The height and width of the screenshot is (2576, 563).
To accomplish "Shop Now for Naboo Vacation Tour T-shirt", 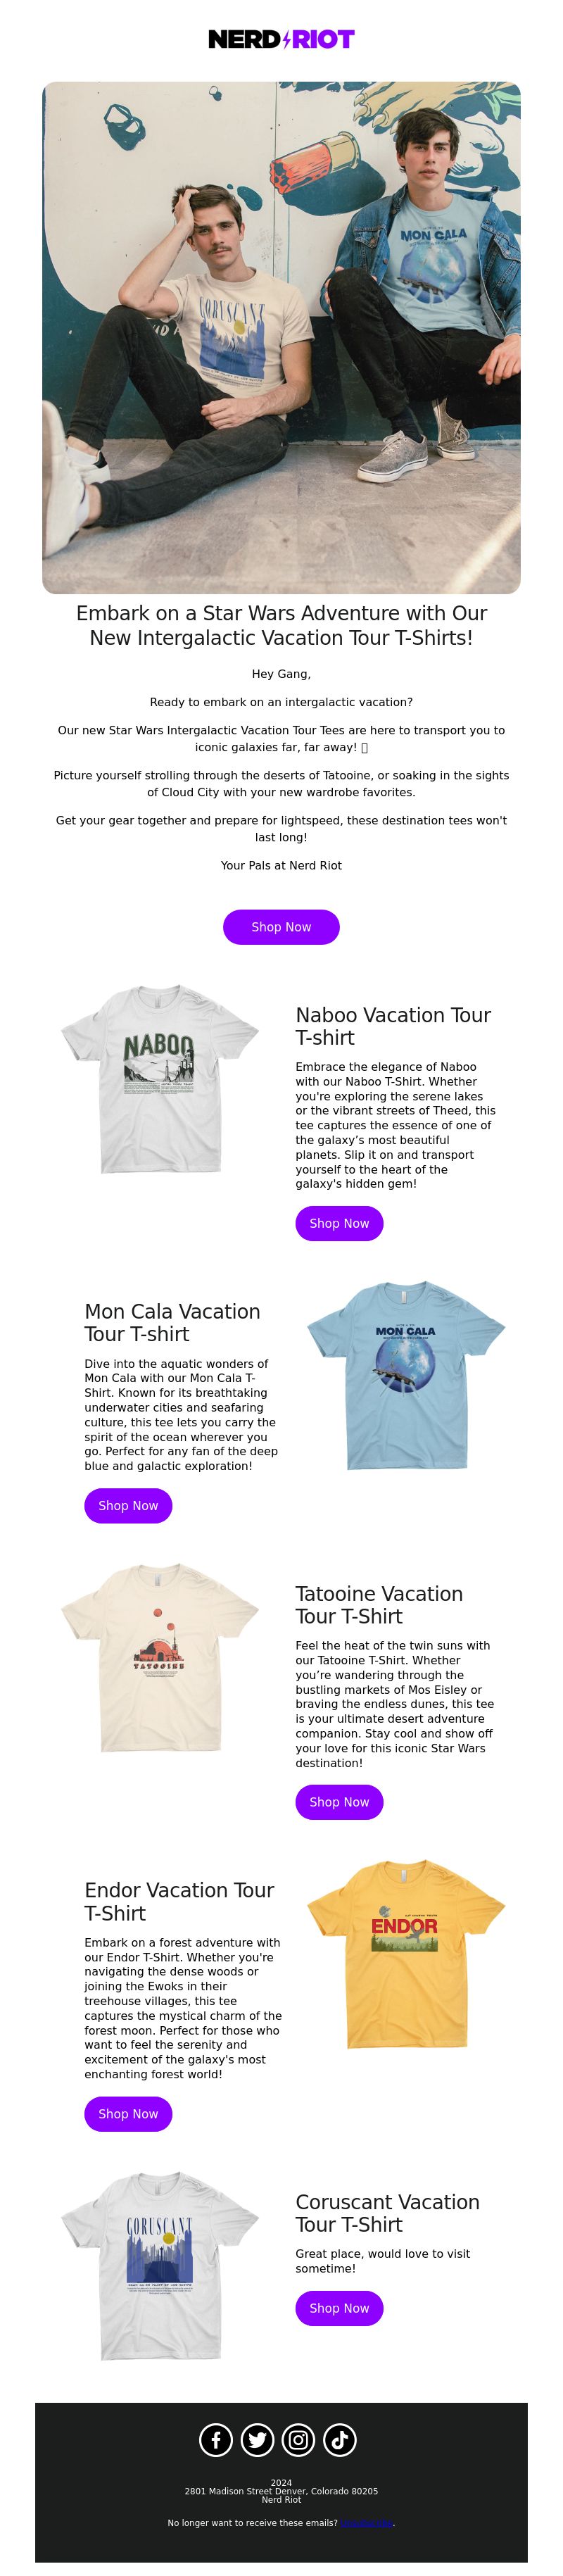I will tap(339, 1223).
